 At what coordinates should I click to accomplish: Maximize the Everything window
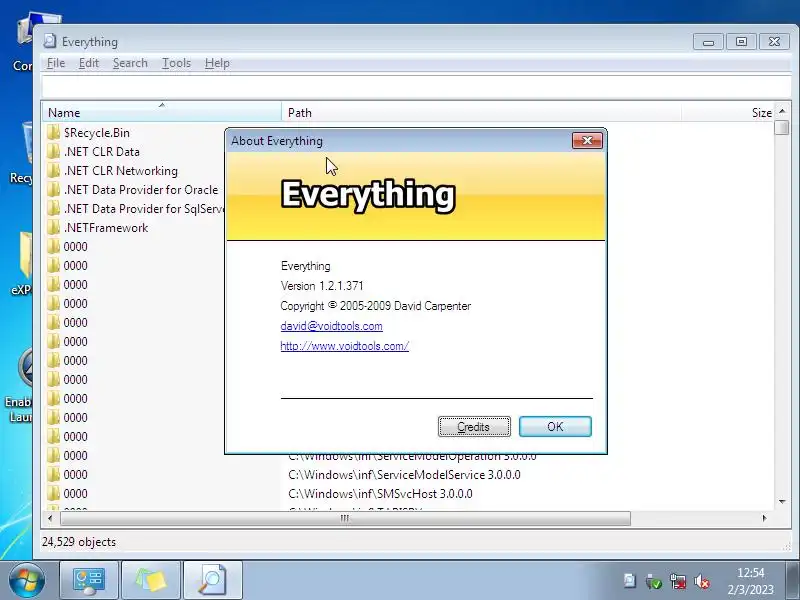point(741,42)
